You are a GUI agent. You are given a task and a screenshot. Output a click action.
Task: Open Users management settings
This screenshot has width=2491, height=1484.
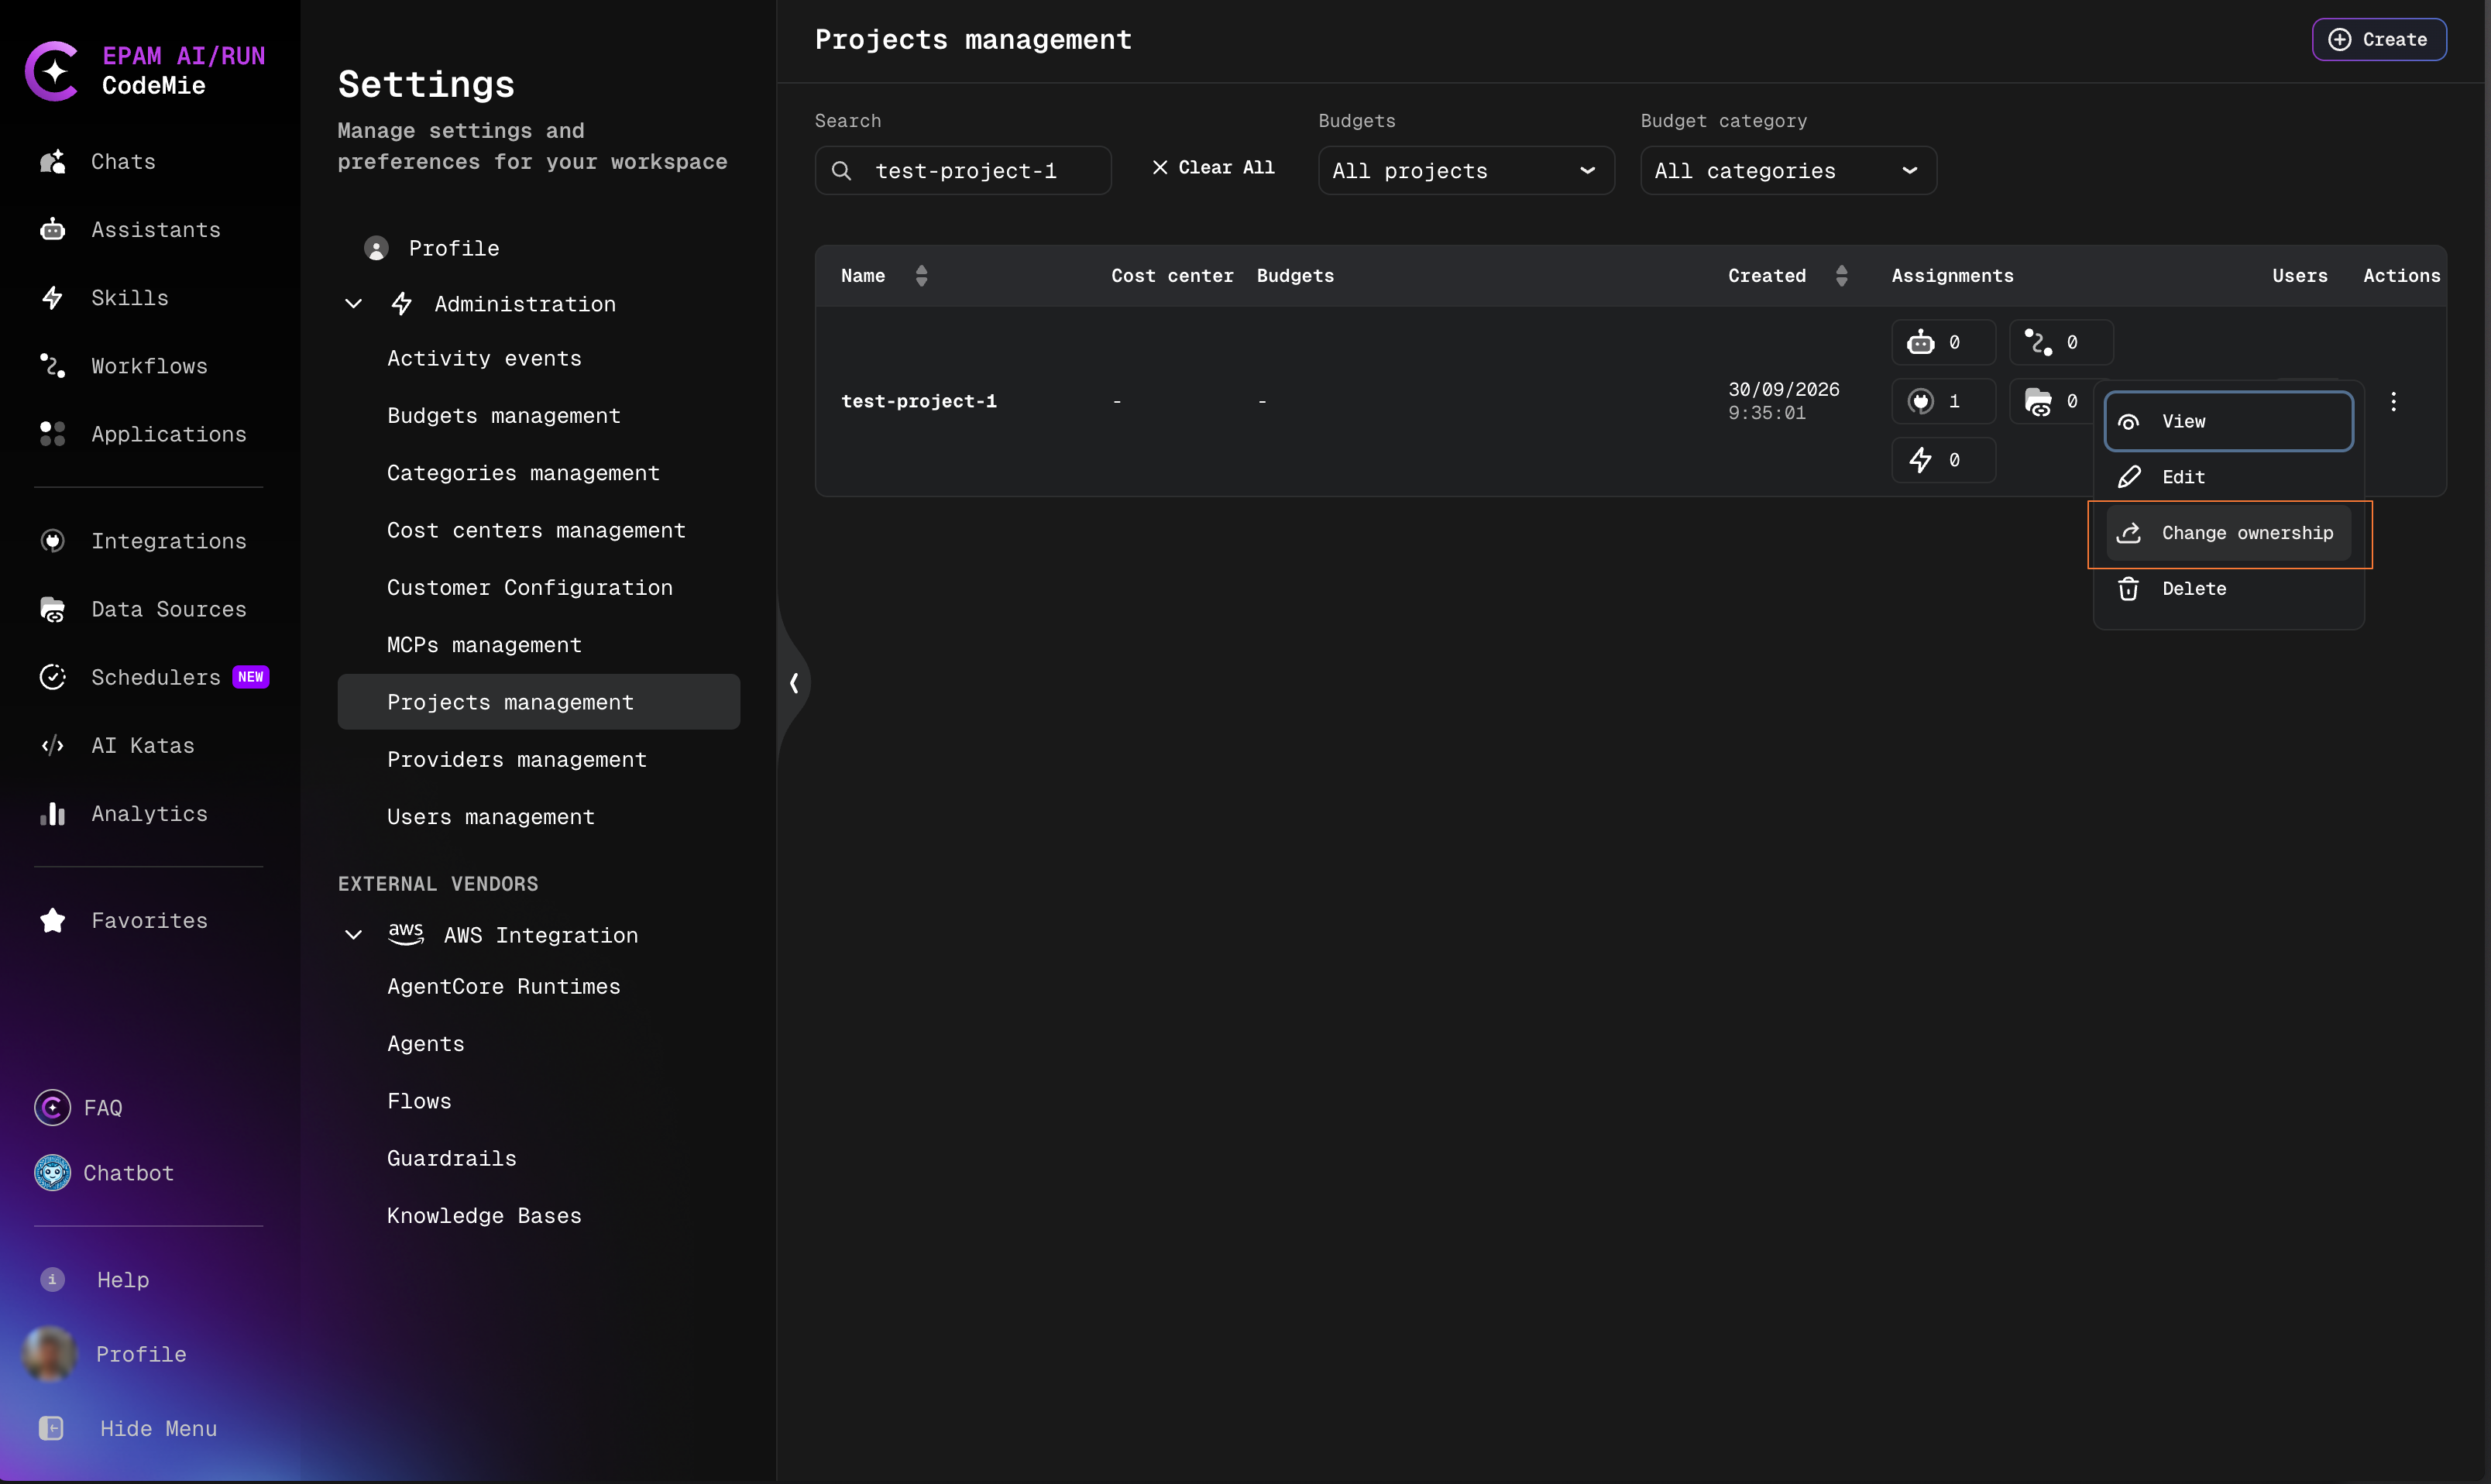point(538,817)
